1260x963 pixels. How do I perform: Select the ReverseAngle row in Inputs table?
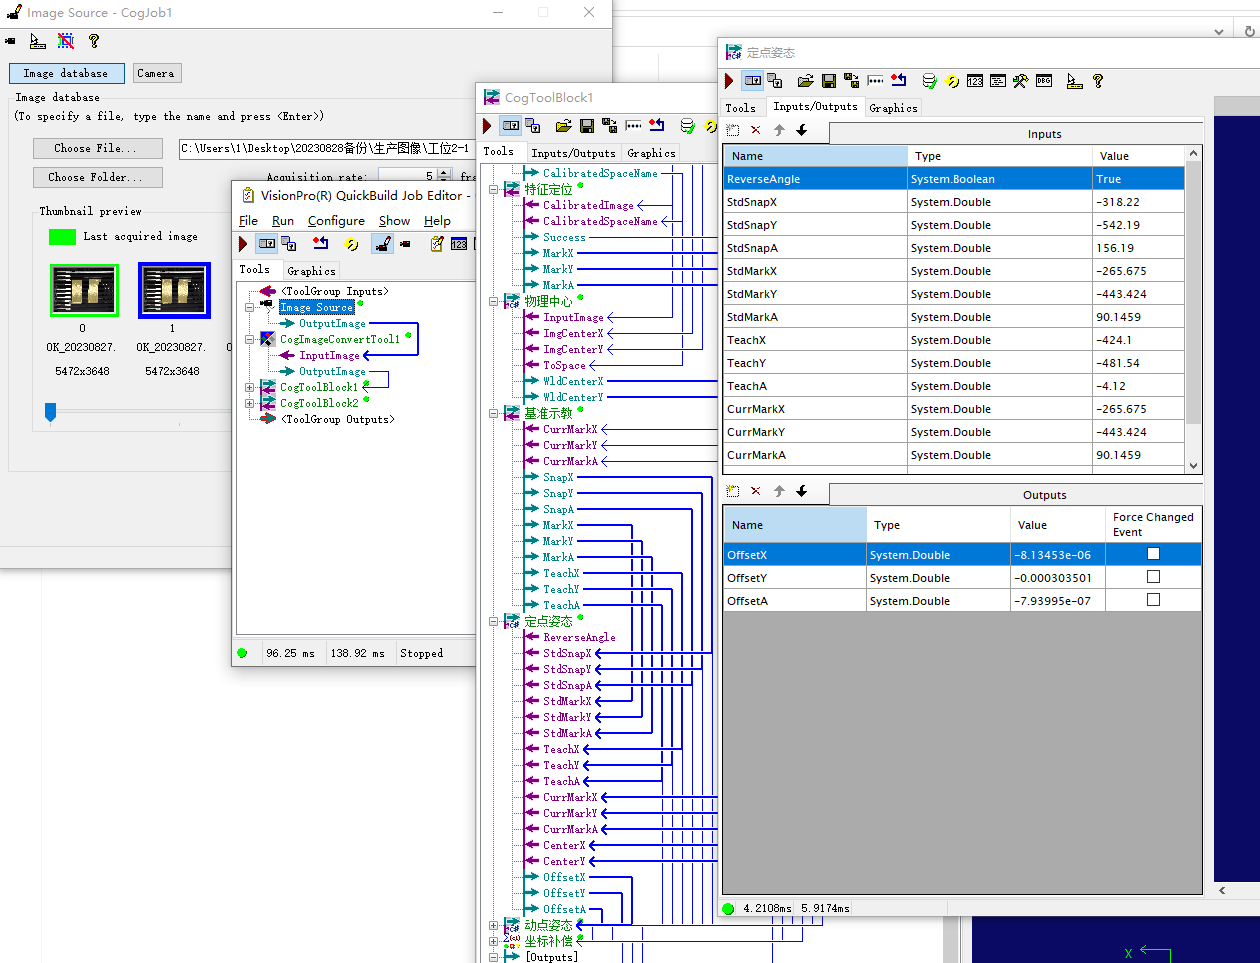(x=954, y=179)
